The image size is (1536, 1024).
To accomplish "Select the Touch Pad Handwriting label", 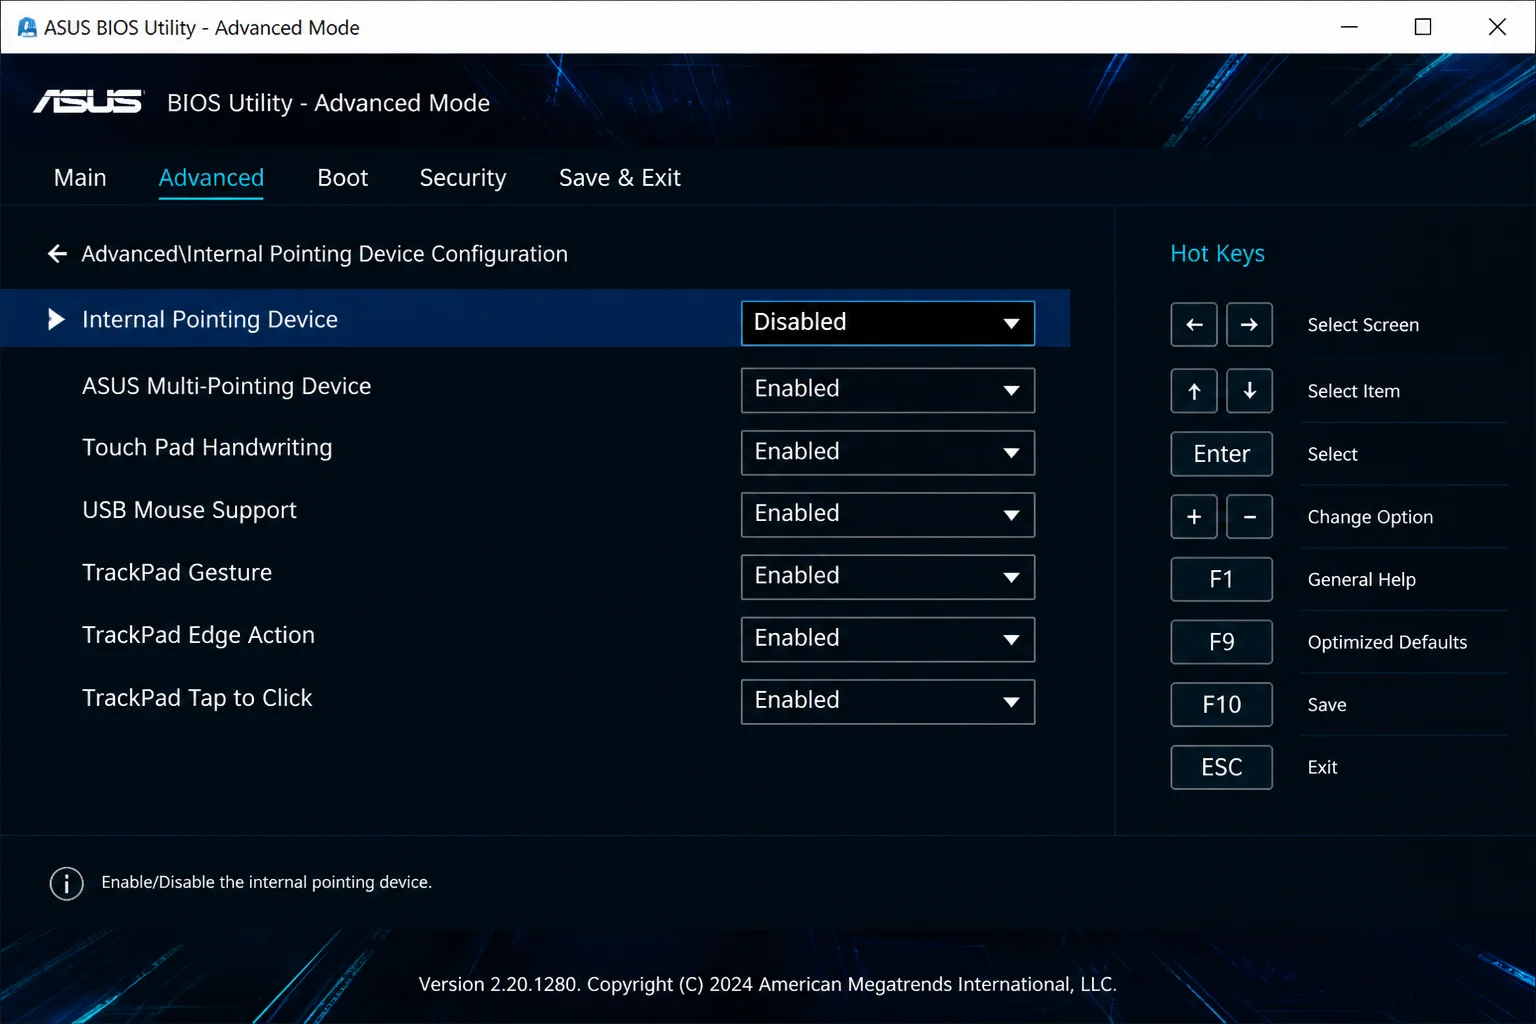I will point(207,448).
